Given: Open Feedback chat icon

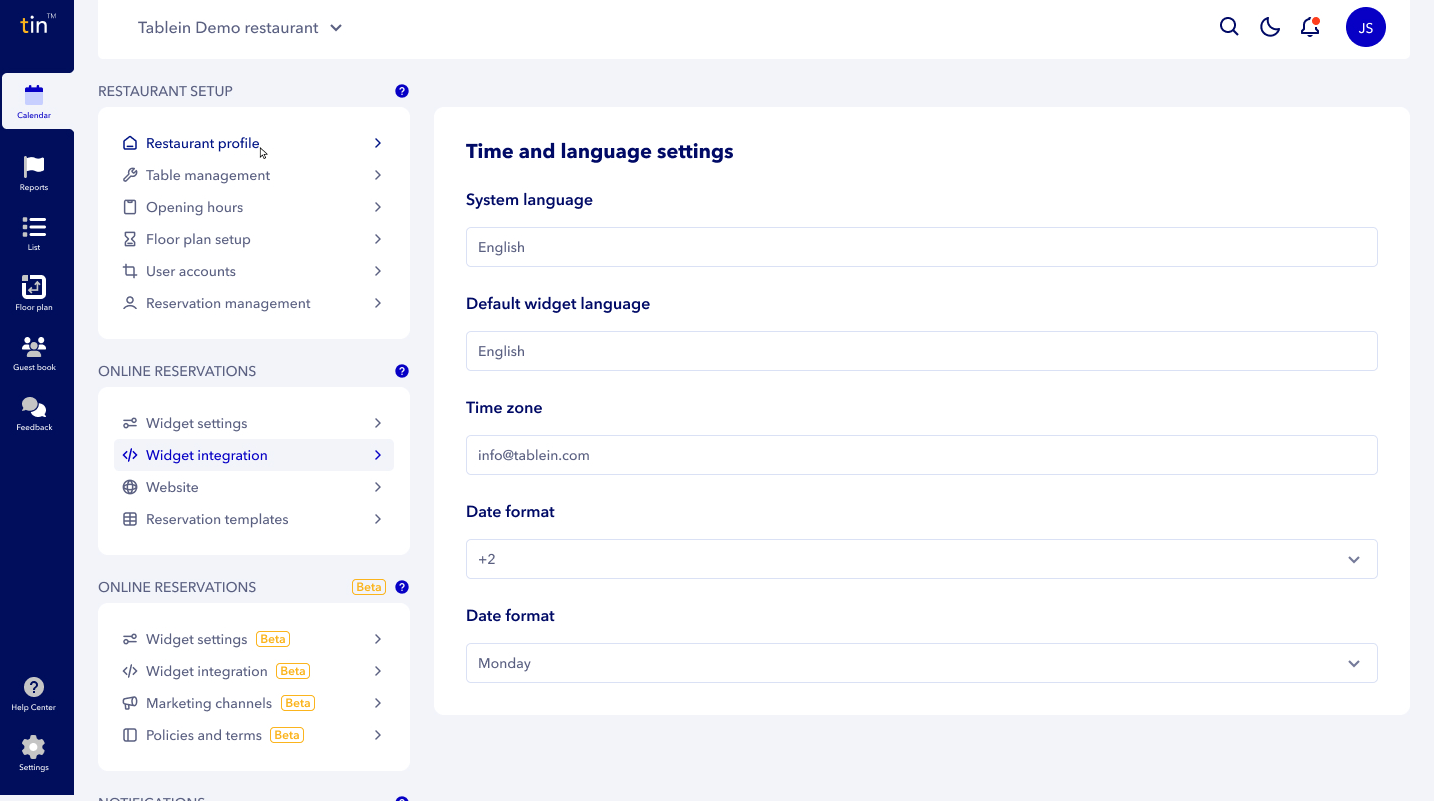Looking at the screenshot, I should coord(34,407).
